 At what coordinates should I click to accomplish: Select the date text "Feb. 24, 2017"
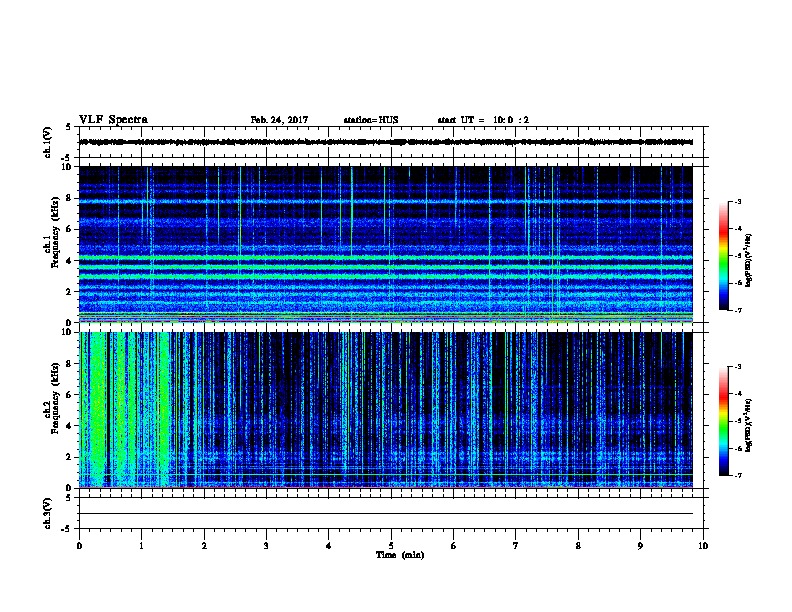point(279,120)
